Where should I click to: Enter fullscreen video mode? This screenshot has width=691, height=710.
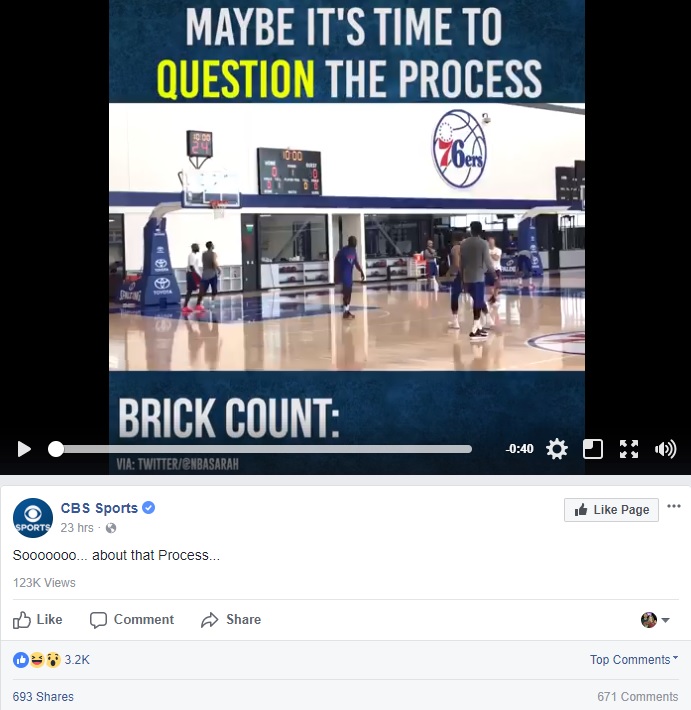[629, 449]
